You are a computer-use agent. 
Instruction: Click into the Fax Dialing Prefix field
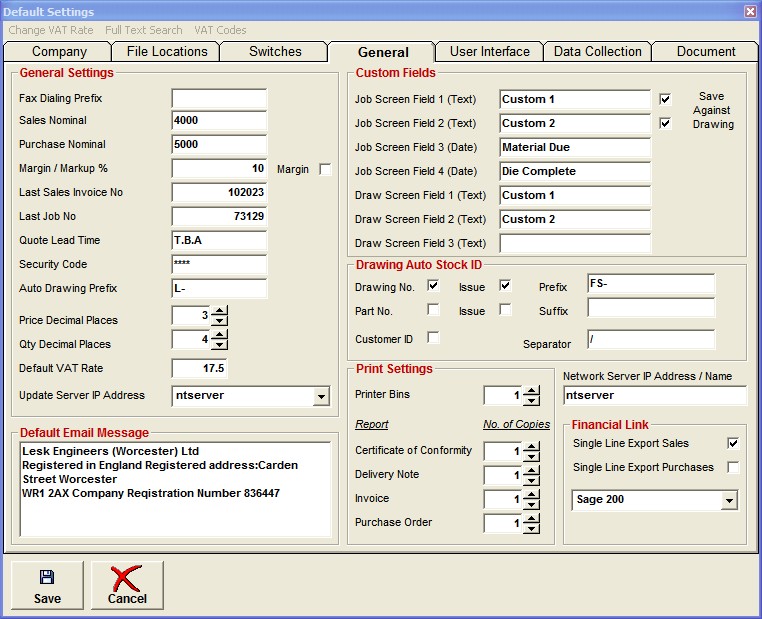[x=219, y=99]
